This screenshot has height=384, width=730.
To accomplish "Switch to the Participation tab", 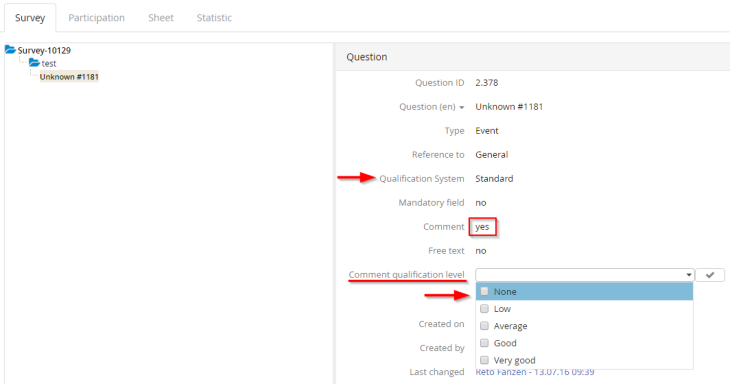I will (x=96, y=18).
